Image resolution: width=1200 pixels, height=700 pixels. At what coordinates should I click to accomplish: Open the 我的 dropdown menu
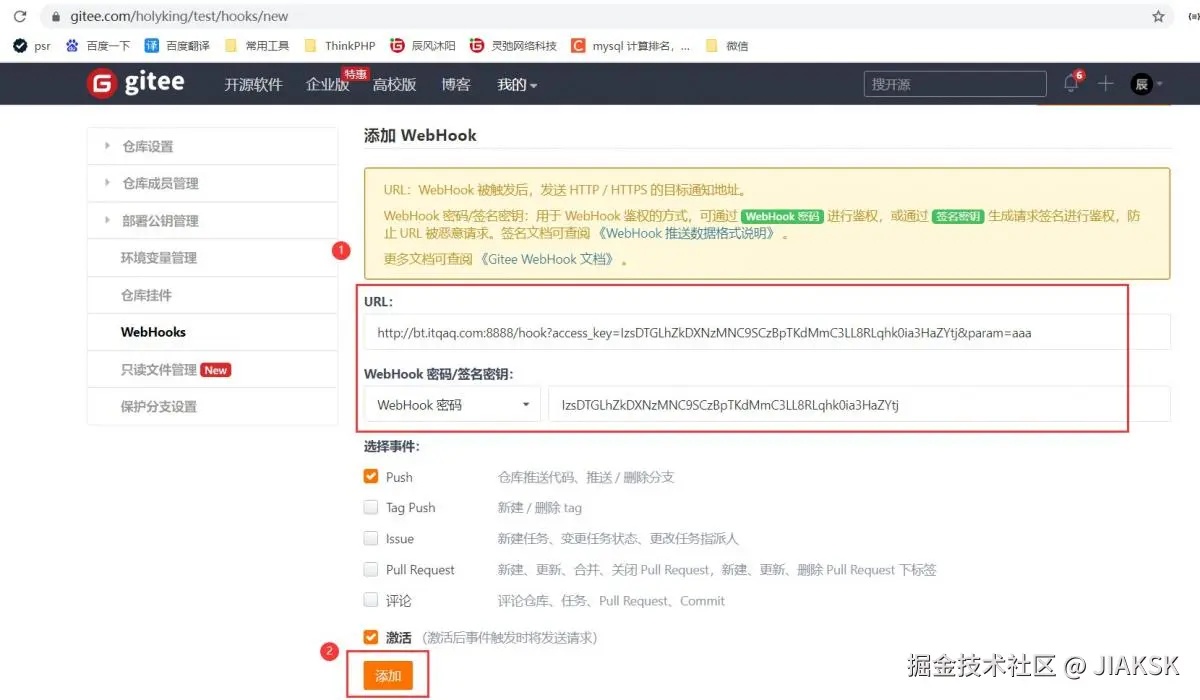click(x=517, y=85)
